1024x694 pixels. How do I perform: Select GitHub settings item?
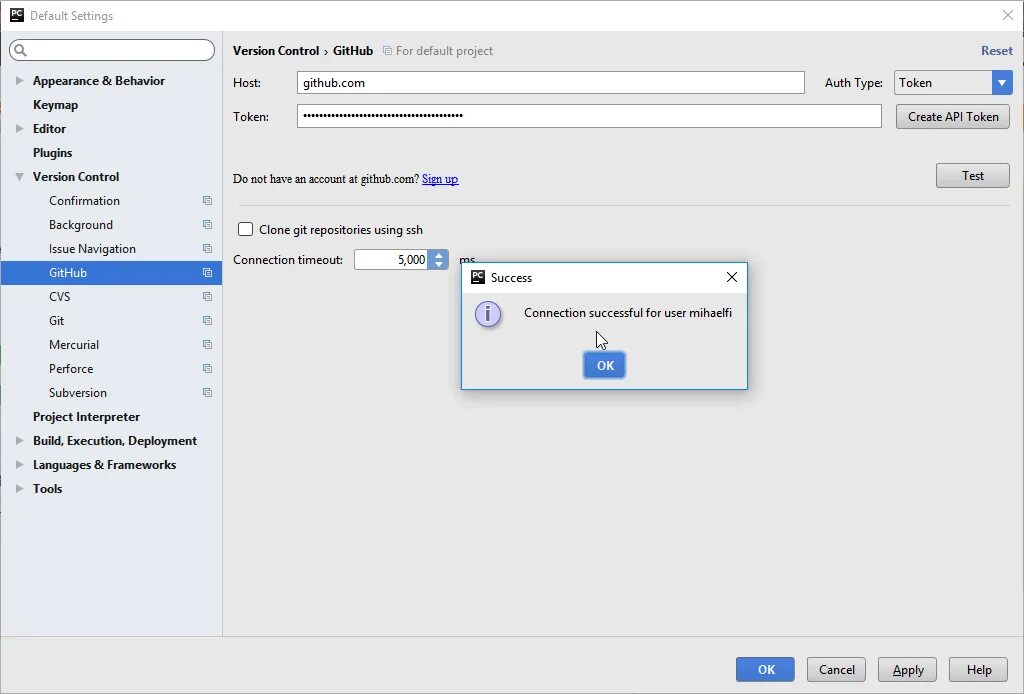(x=111, y=273)
